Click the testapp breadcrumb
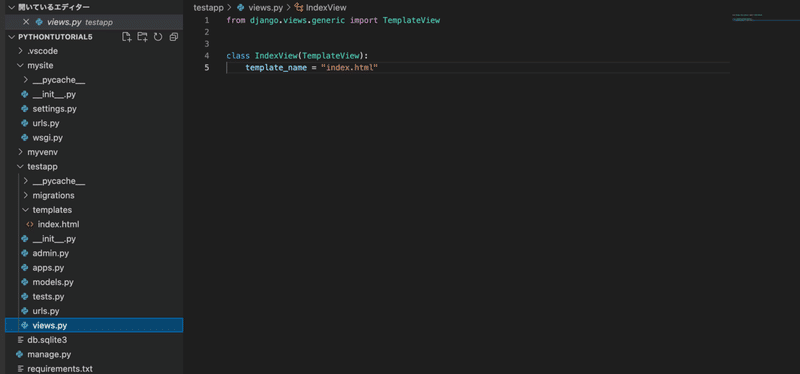 pos(208,8)
